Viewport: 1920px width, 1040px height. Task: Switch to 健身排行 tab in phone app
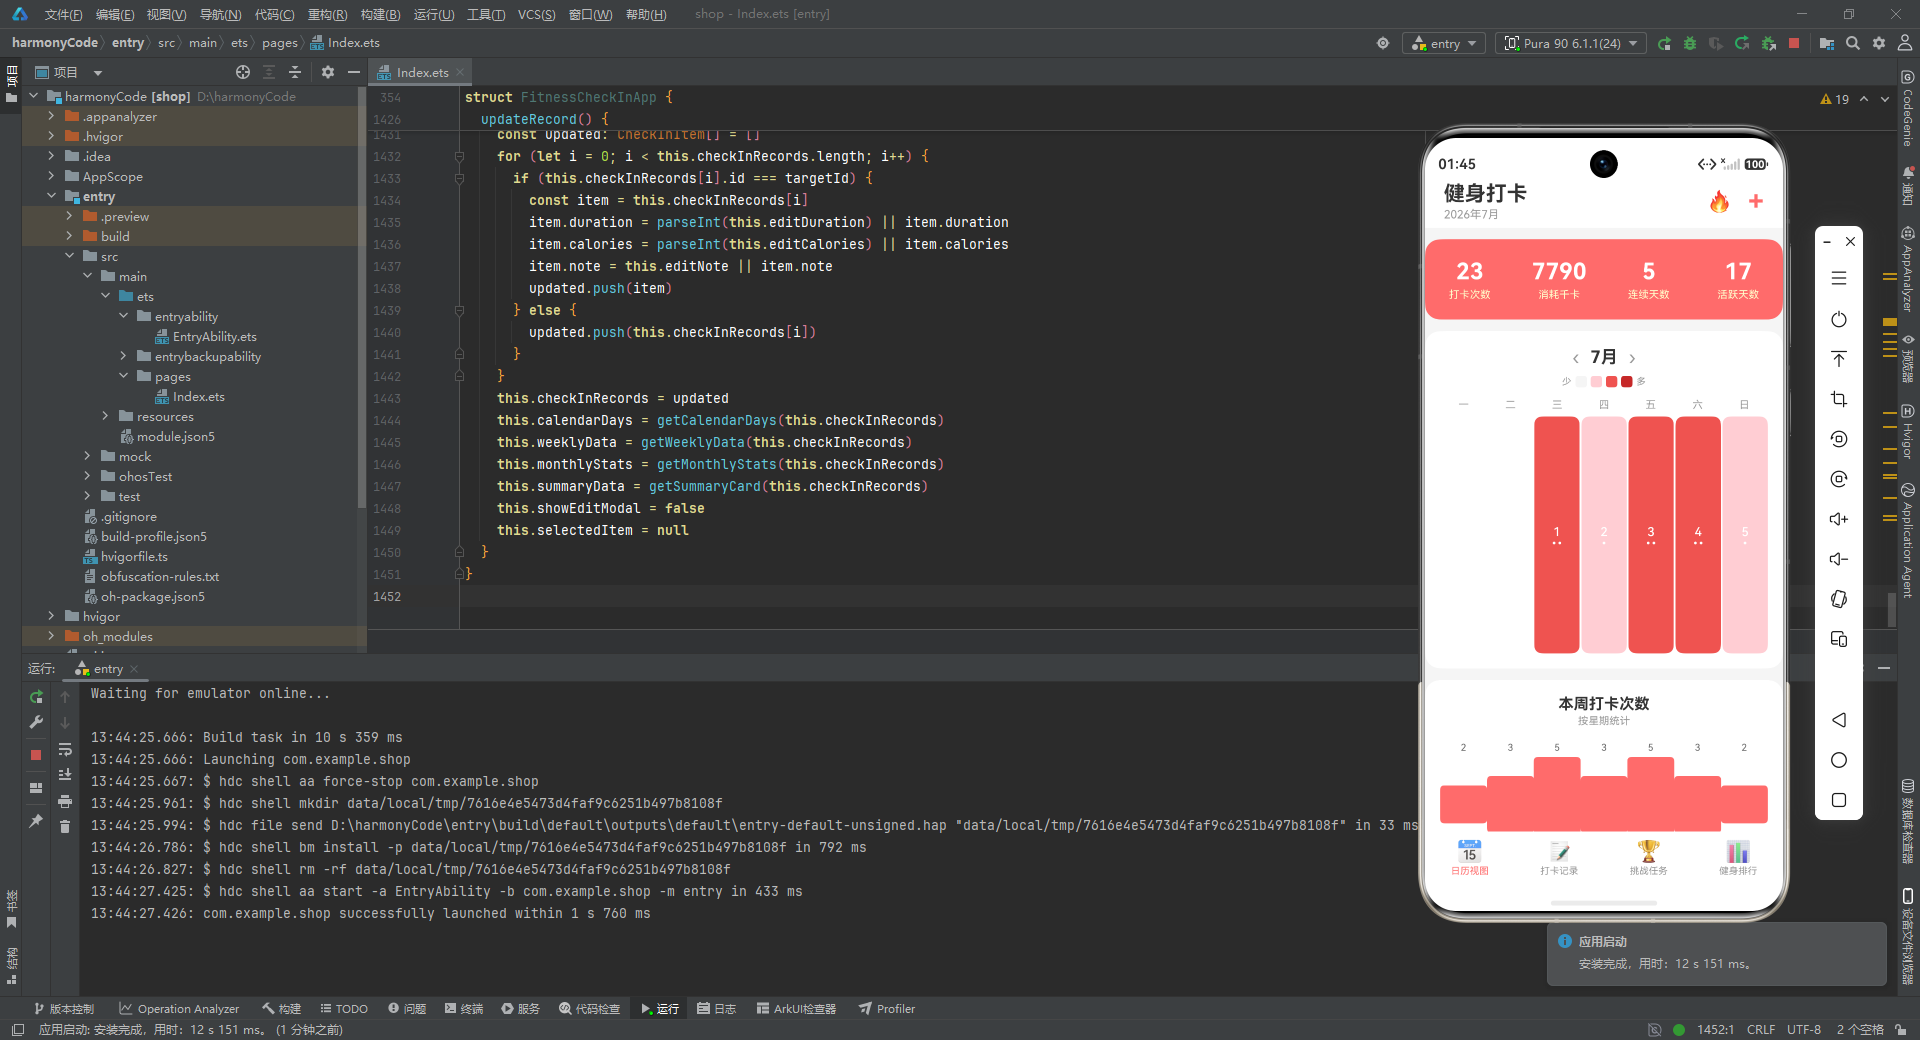1738,858
